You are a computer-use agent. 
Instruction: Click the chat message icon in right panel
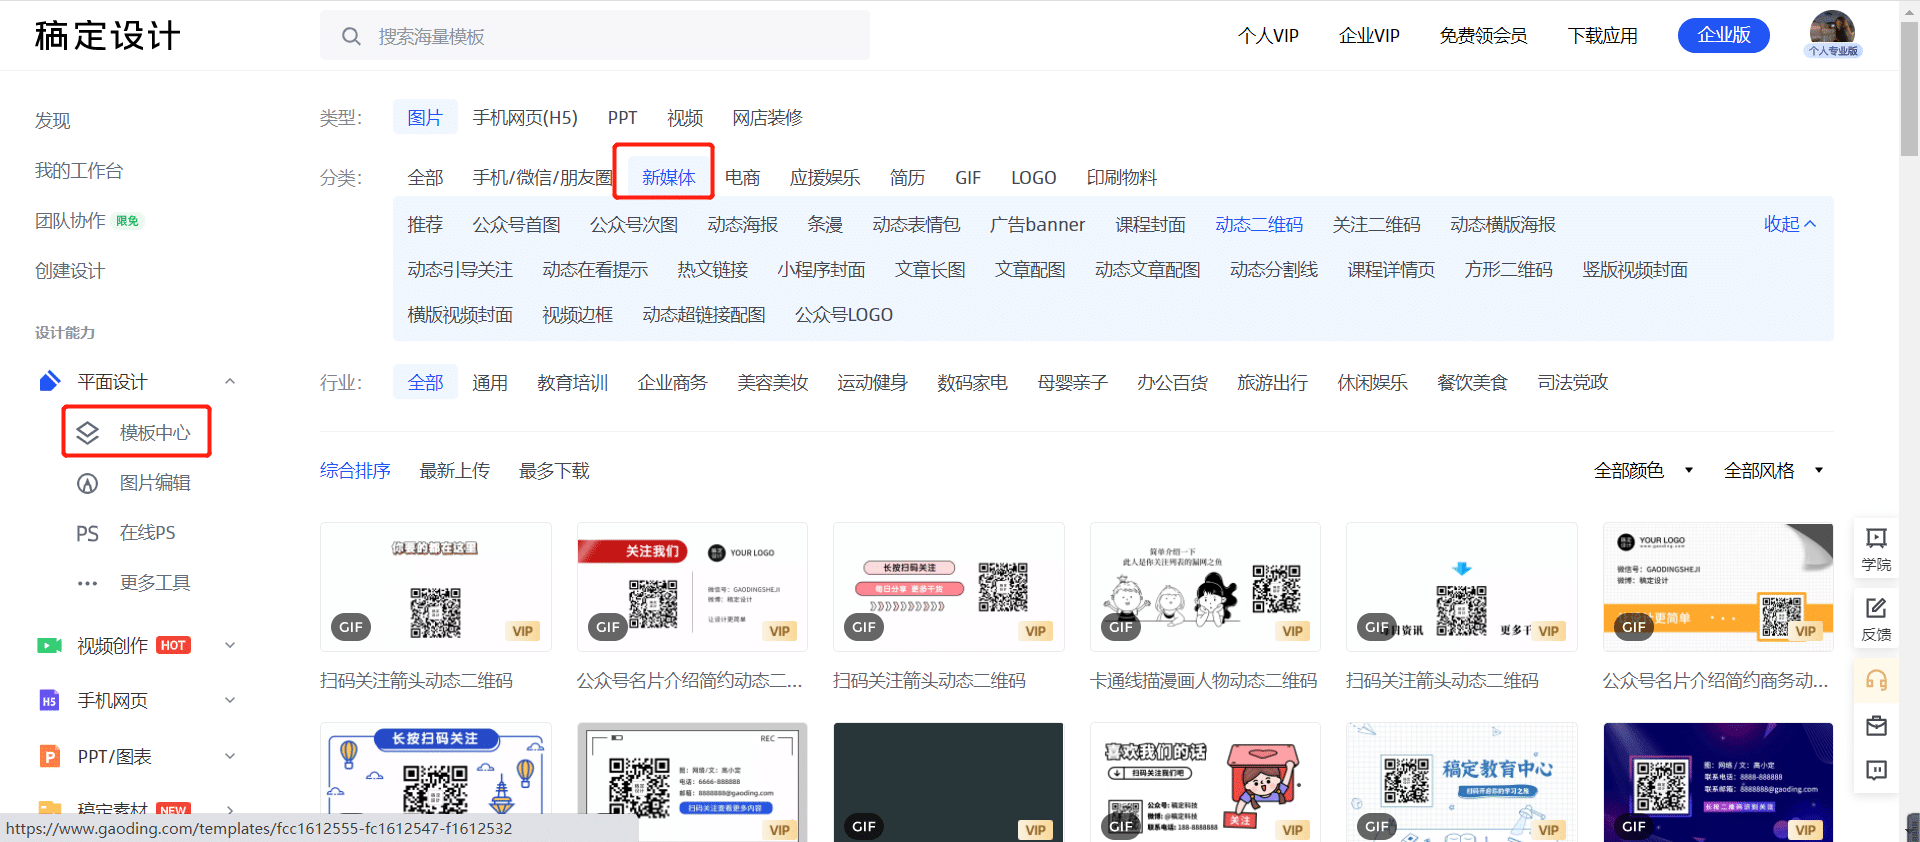(1876, 770)
